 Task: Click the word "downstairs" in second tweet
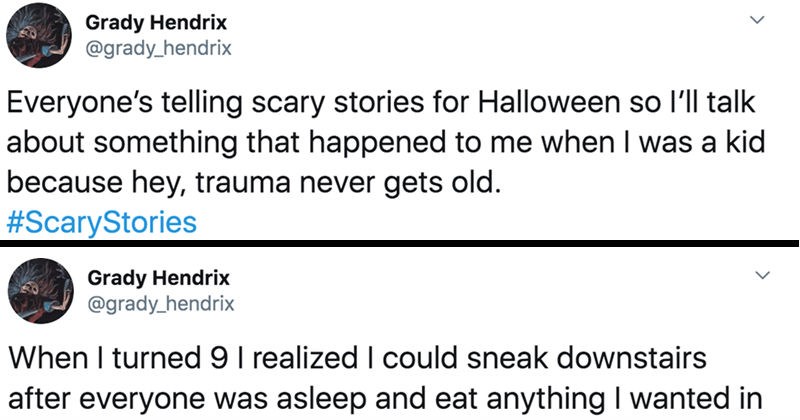click(631, 358)
